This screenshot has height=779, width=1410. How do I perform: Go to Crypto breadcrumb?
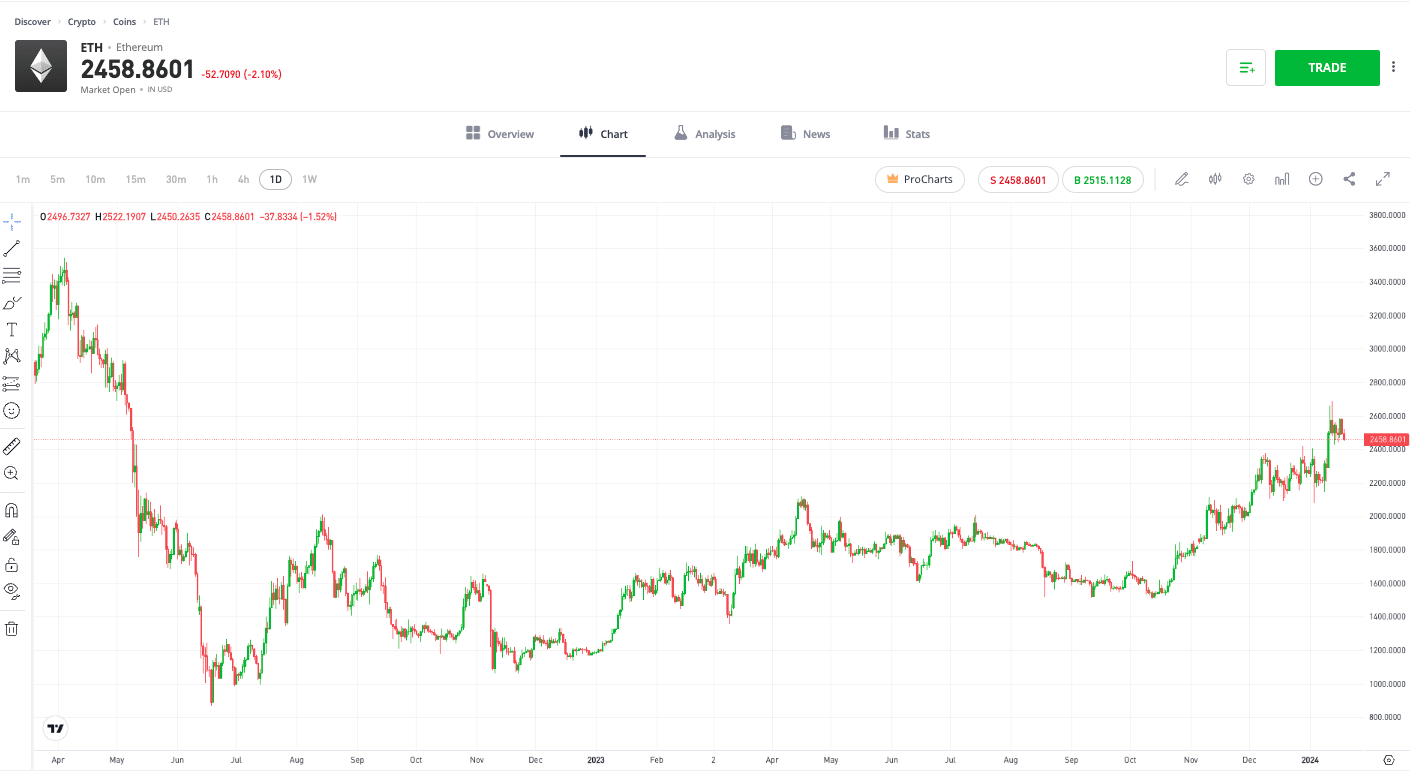click(82, 22)
